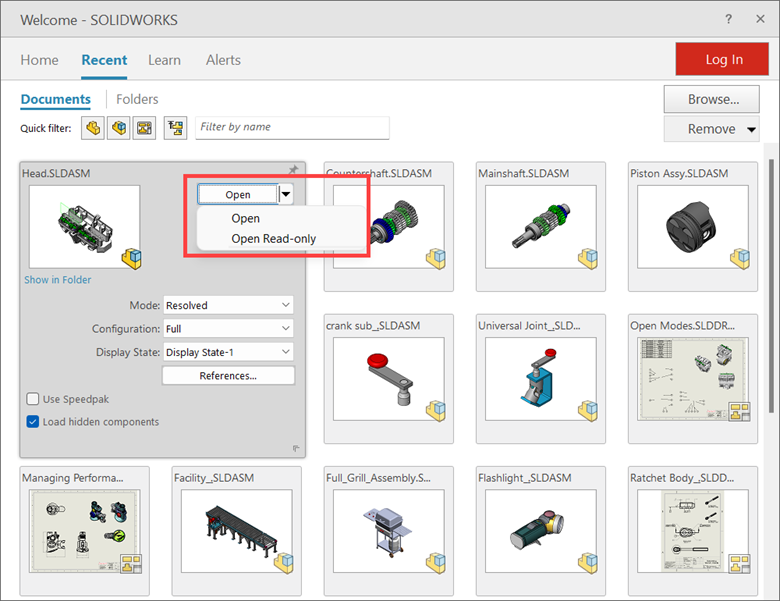780x601 pixels.
Task: Filter recent documents by Drawings icon
Action: (x=145, y=128)
